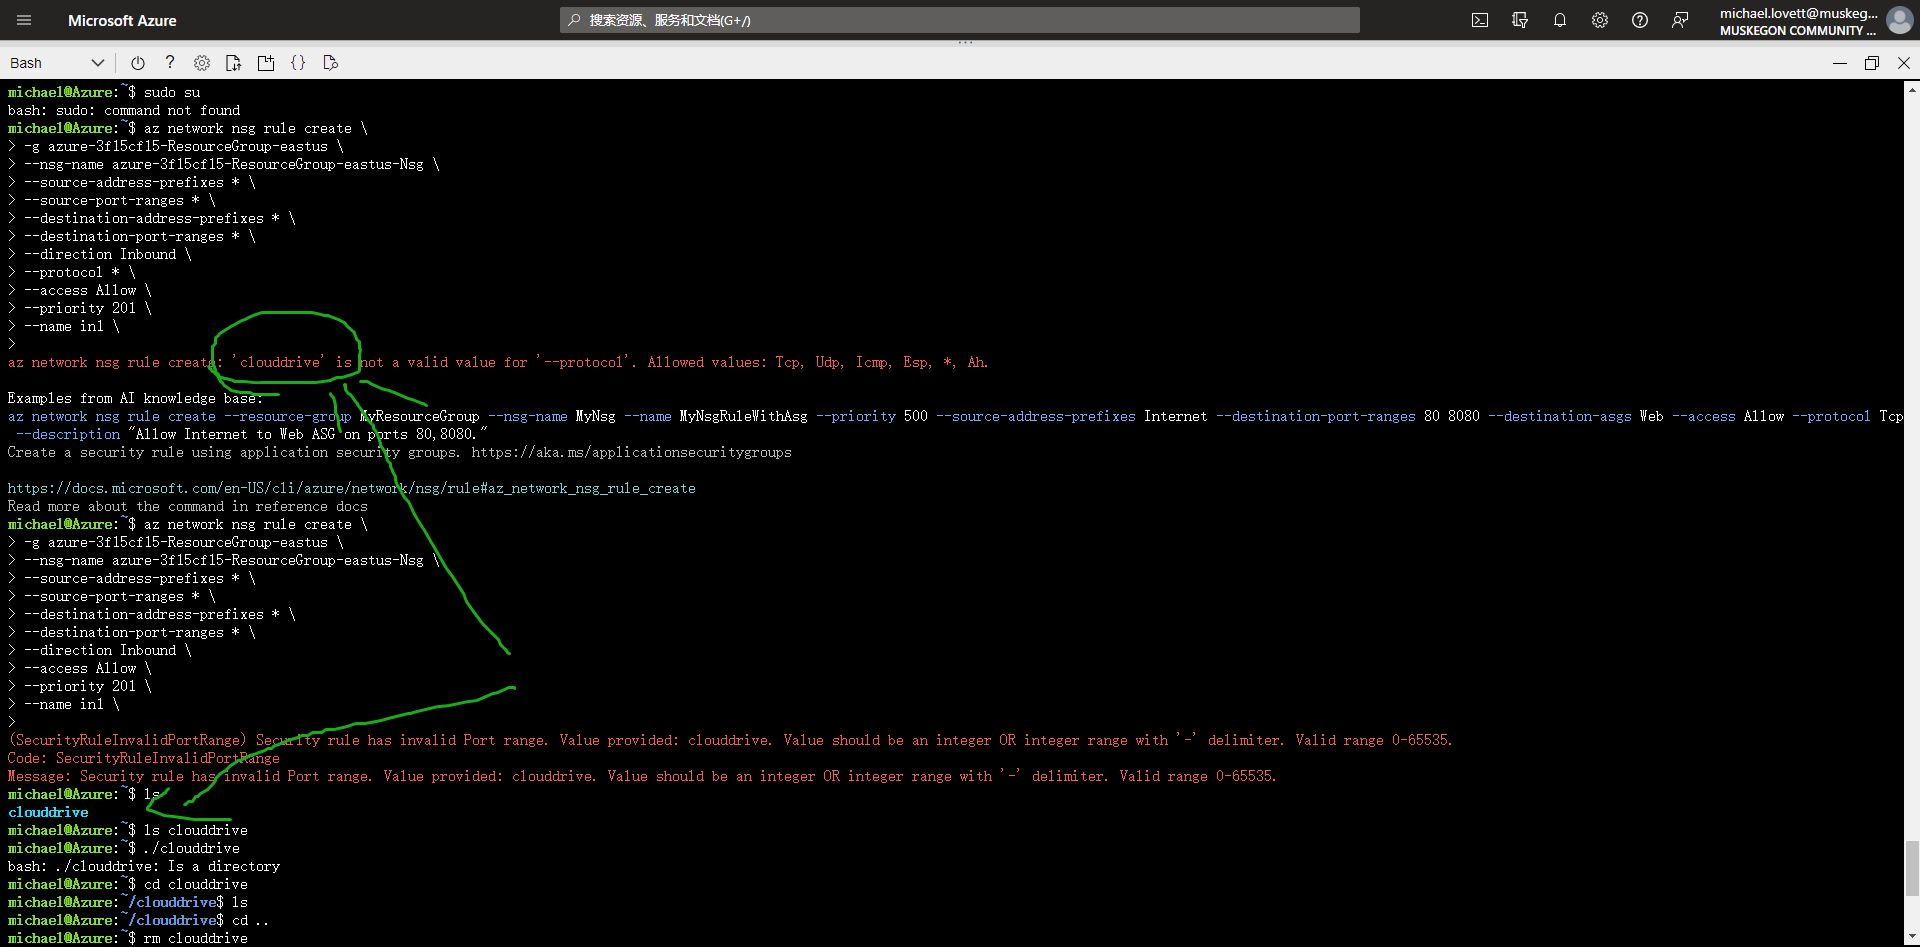This screenshot has height=947, width=1920.
Task: Click the 'cd clouddrive' command line
Action: point(128,884)
